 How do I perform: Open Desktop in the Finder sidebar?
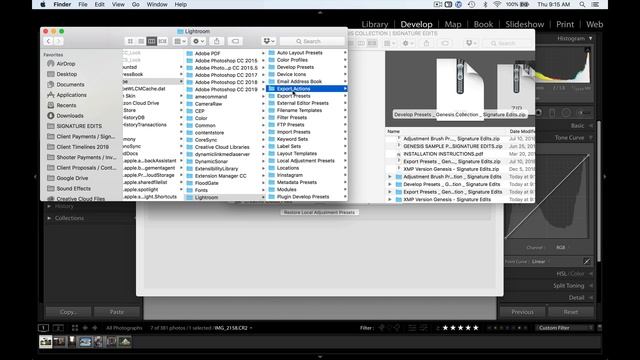click(x=67, y=74)
